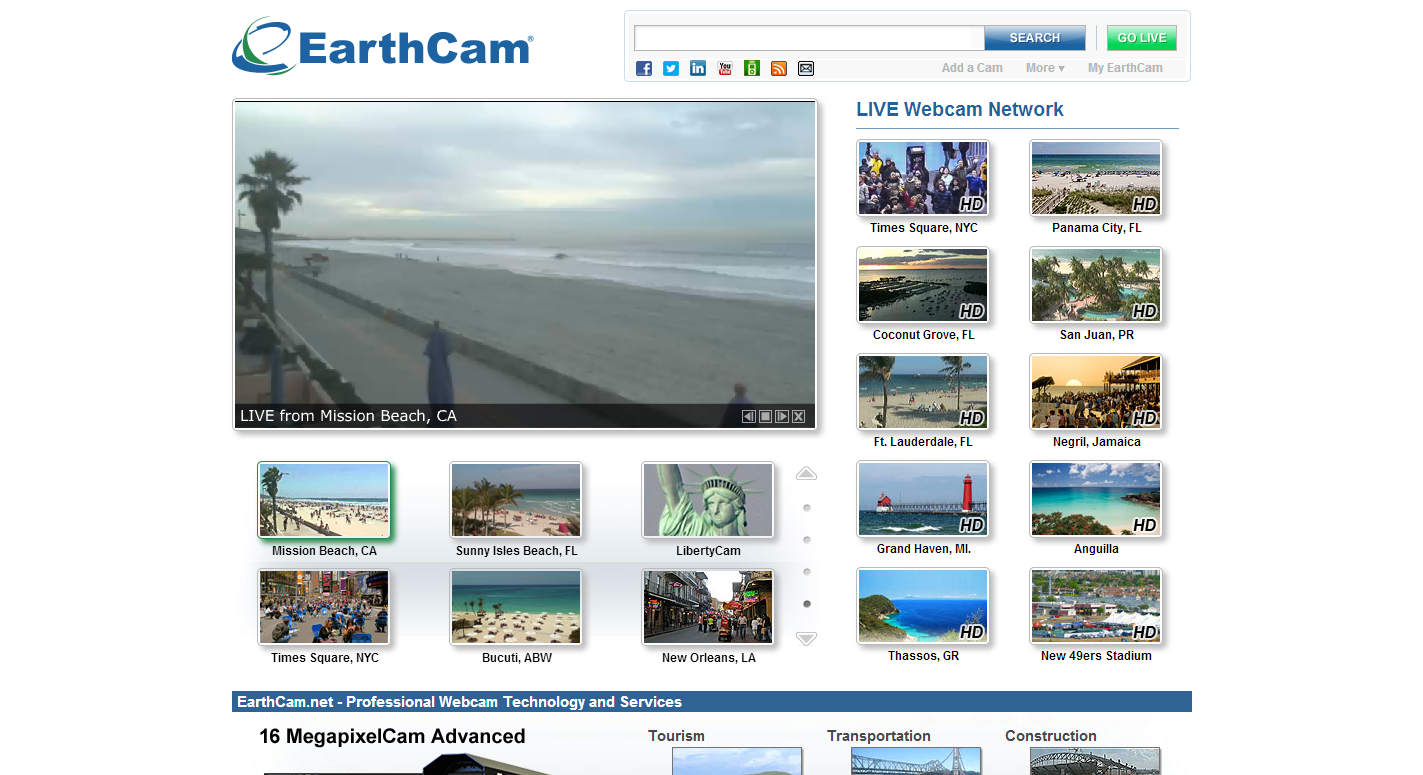Open the Panama City, FL thumbnail

pyautogui.click(x=1096, y=178)
